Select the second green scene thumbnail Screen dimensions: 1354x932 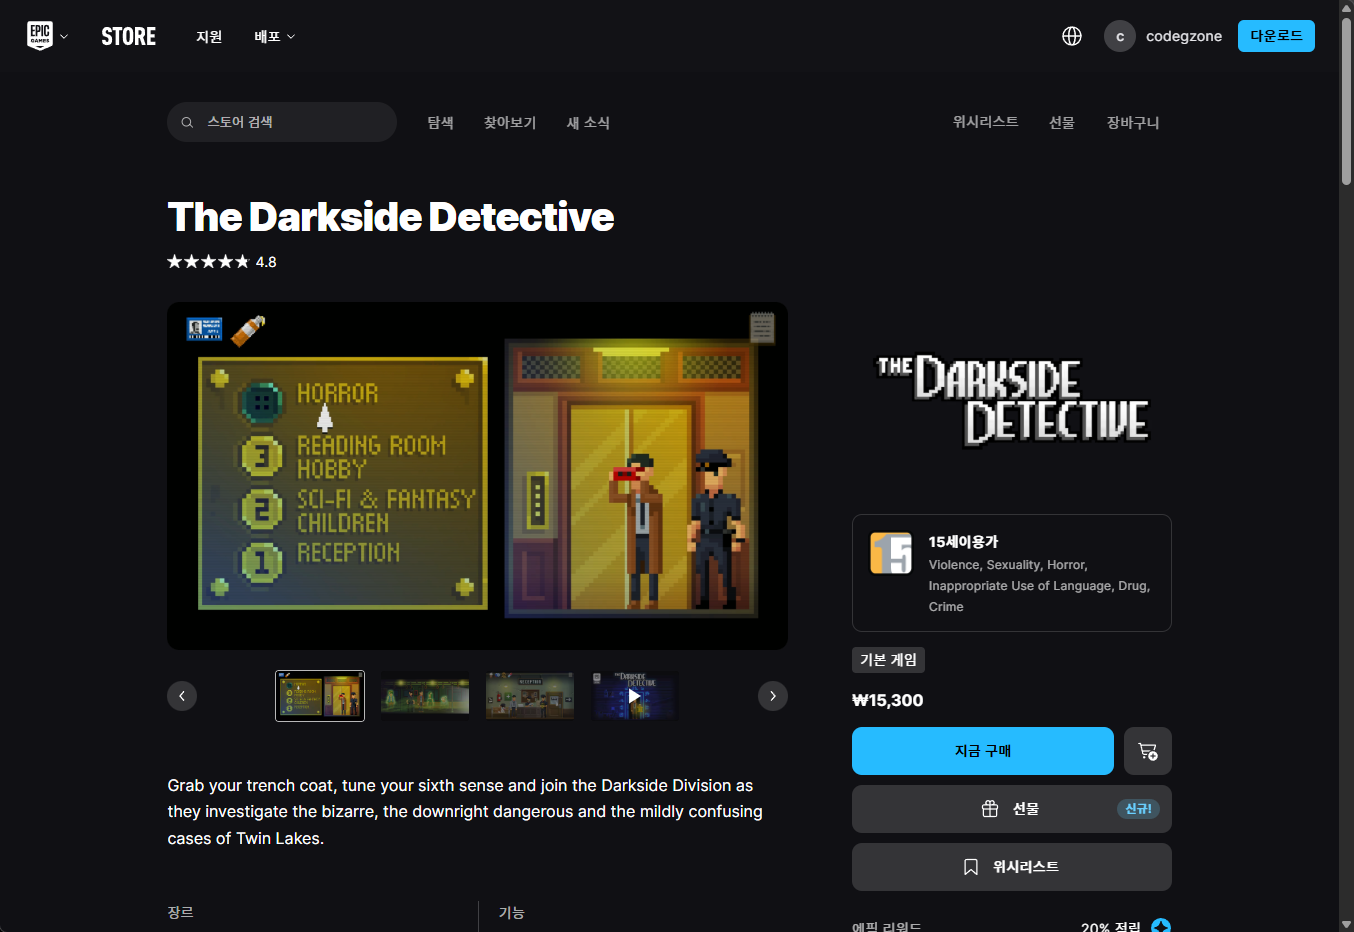pyautogui.click(x=425, y=696)
